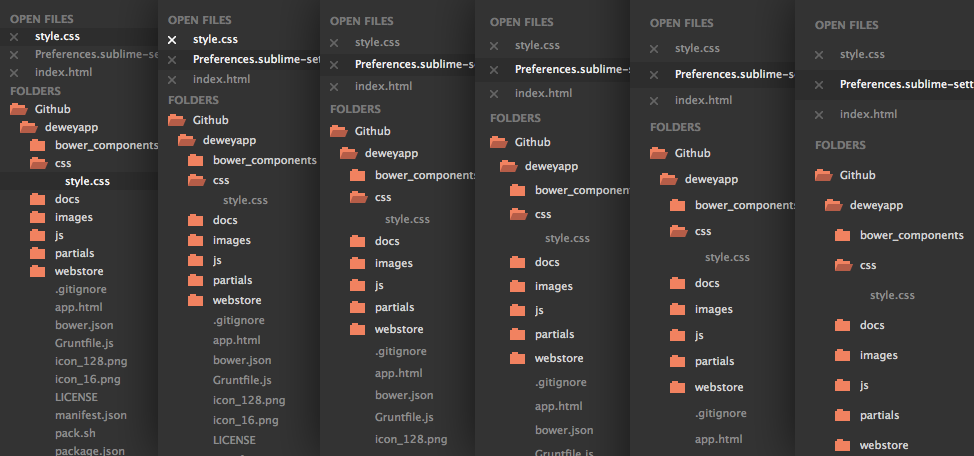This screenshot has width=974, height=456.
Task: Open Gruntfile.js in the leftmost panel
Action: 84,344
